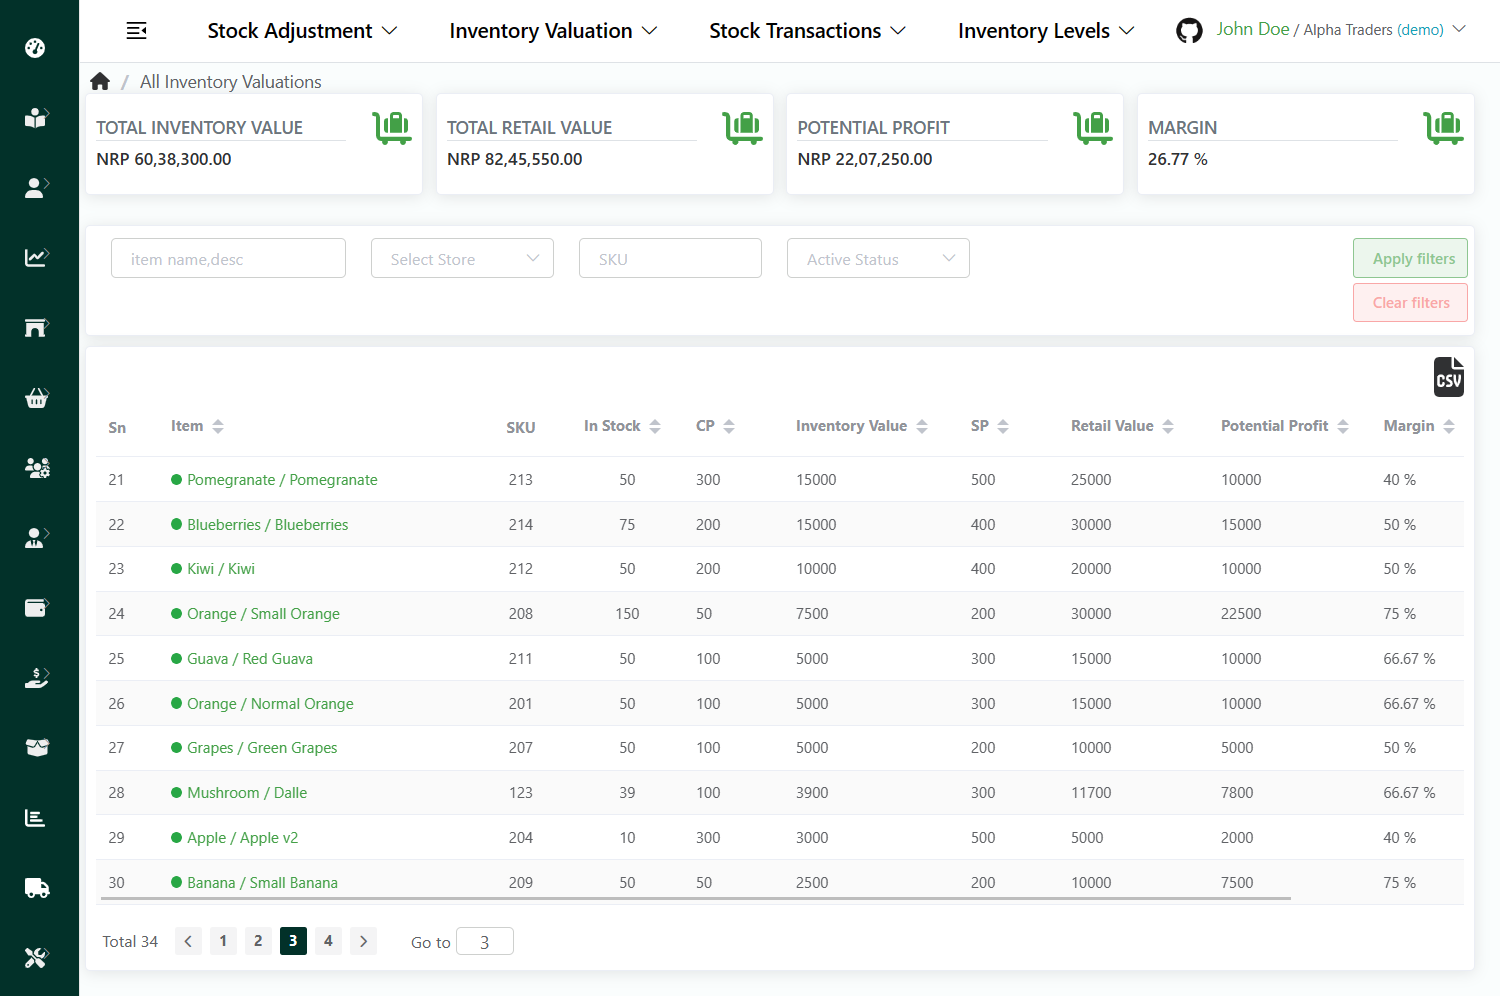Expand the Inventory Valuation menu
The image size is (1500, 996).
pos(553,31)
